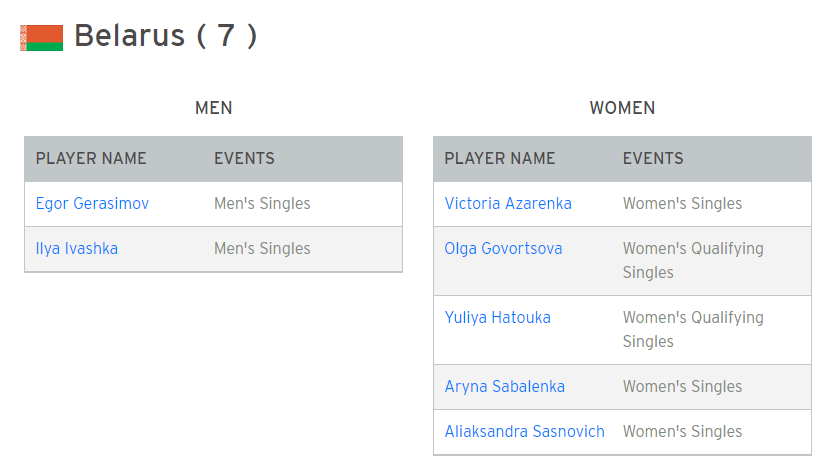Click the Belarus ( 7 ) heading

166,36
